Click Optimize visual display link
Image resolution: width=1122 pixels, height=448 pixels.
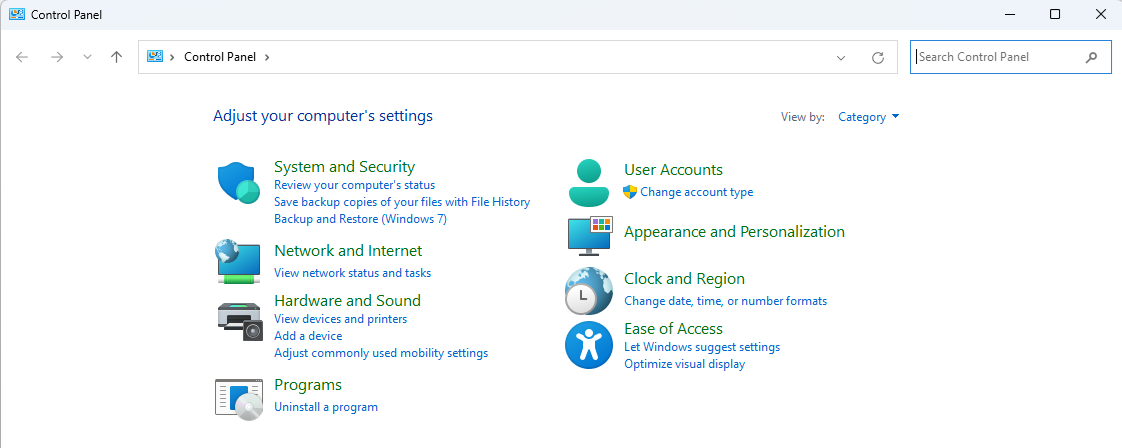tap(684, 364)
